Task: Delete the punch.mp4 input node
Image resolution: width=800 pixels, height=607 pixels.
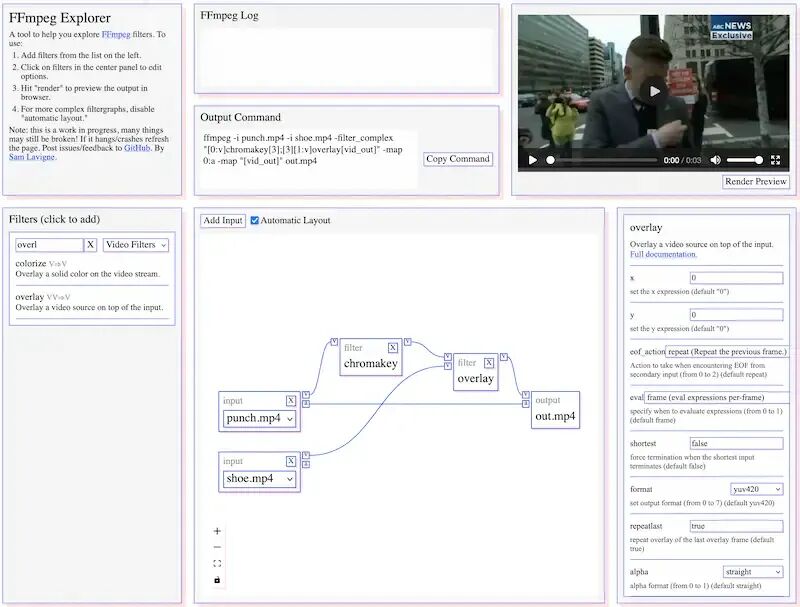Action: [x=291, y=400]
